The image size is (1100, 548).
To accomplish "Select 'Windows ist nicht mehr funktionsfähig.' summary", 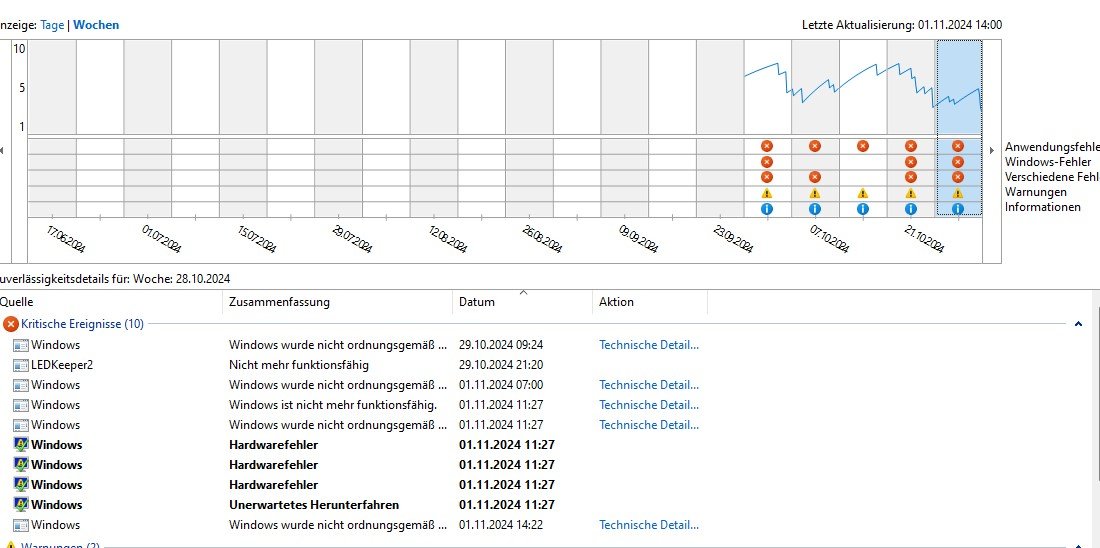I will [333, 405].
